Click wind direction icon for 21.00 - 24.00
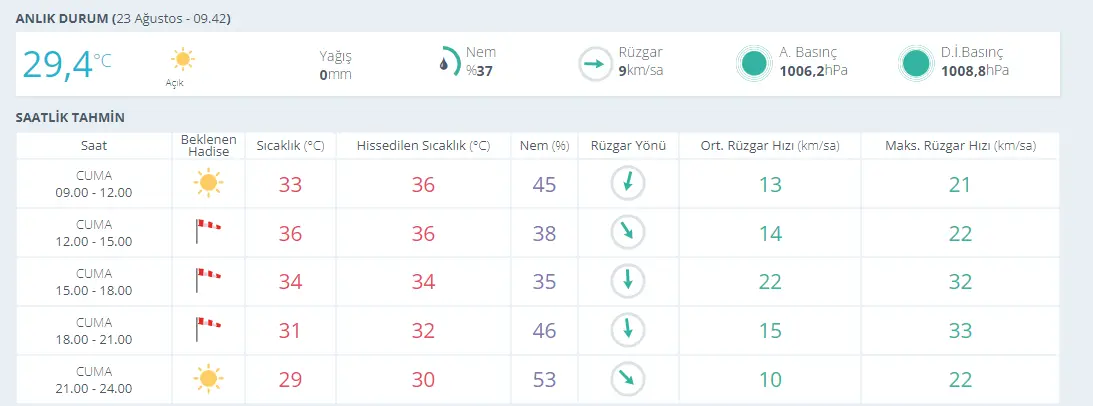The height and width of the screenshot is (406, 1093). [x=628, y=378]
